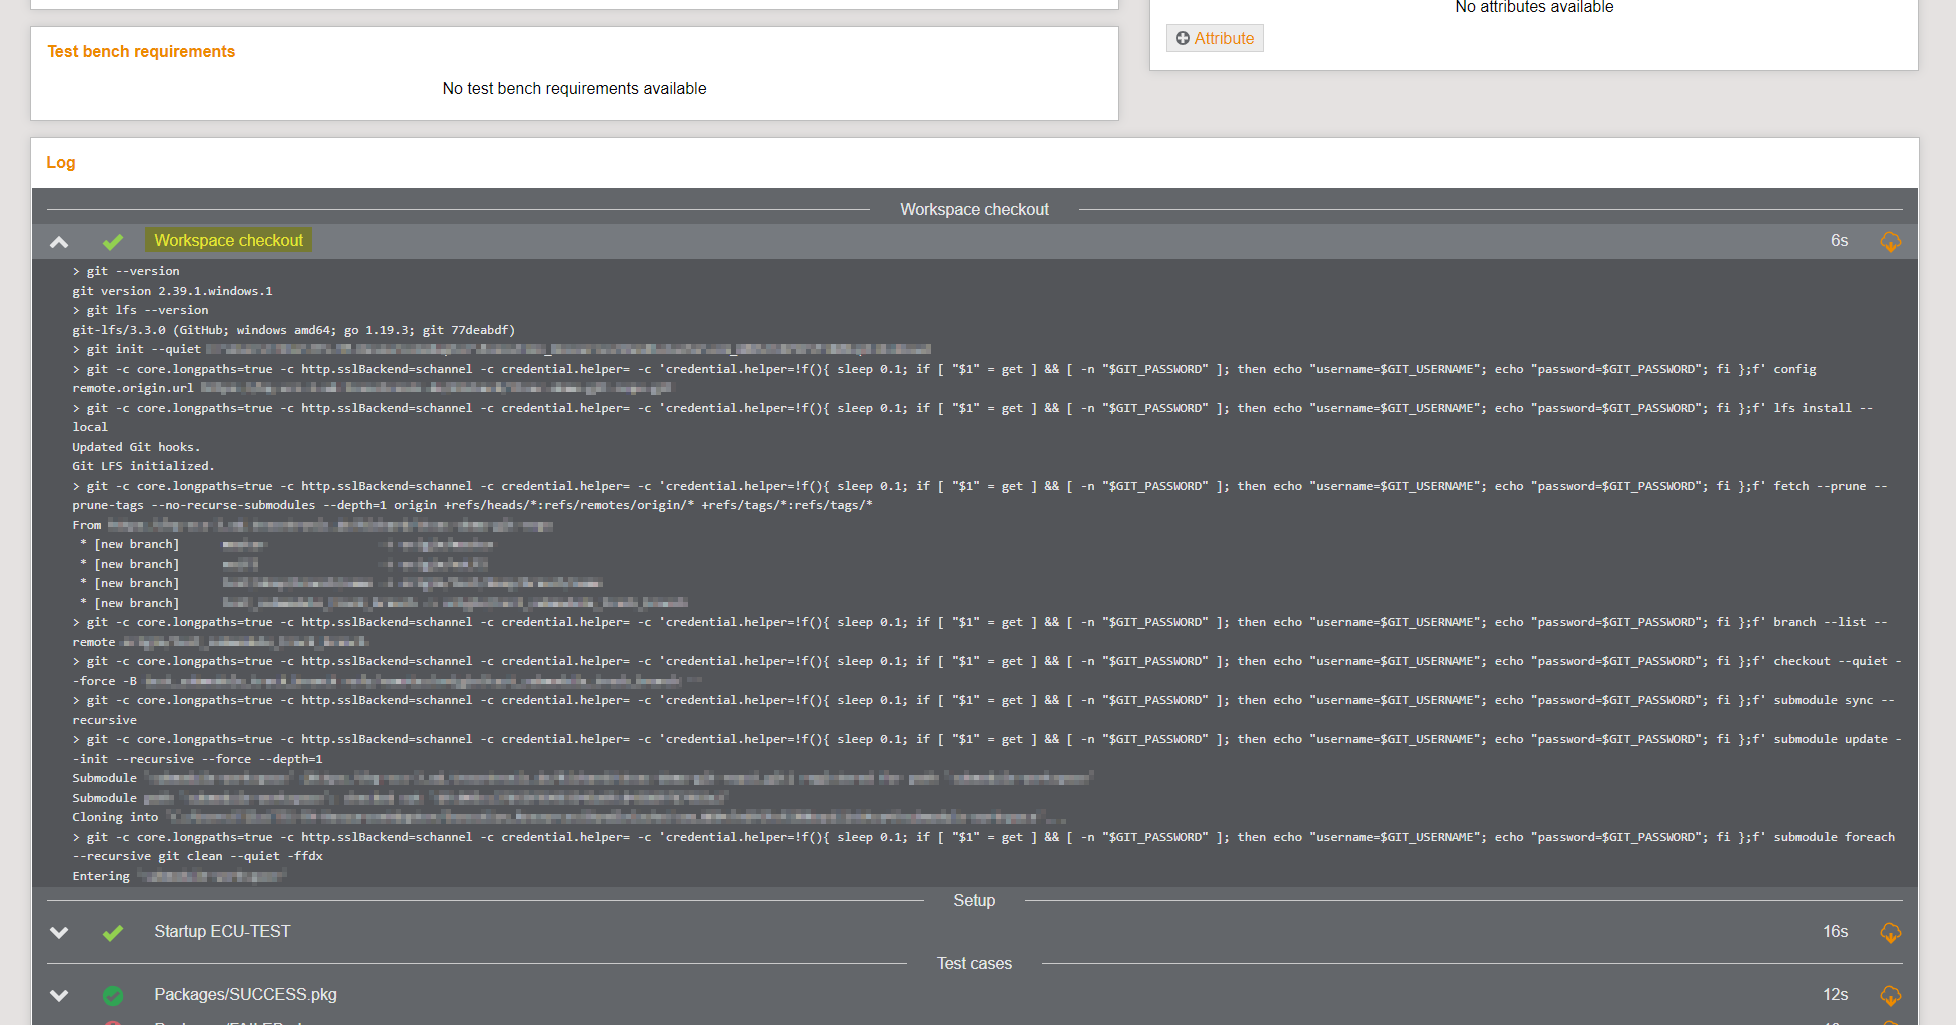Open the Packages/SUCCESS.pkg test case label

click(245, 995)
